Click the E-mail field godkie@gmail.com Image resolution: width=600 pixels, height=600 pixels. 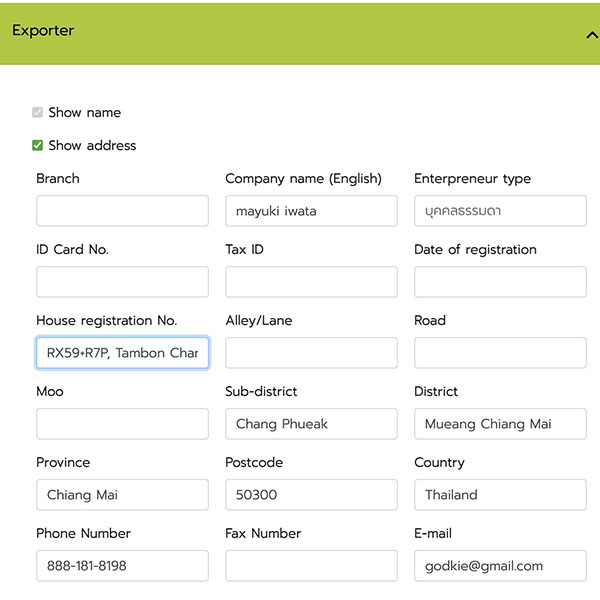(500, 566)
